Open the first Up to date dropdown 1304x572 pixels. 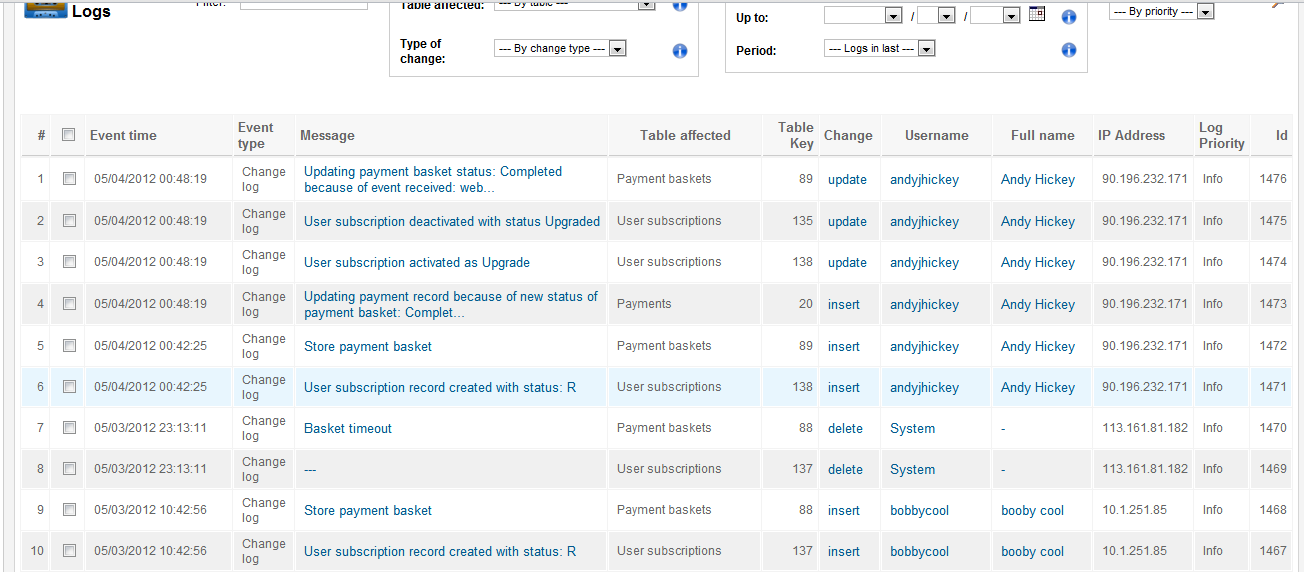point(863,16)
